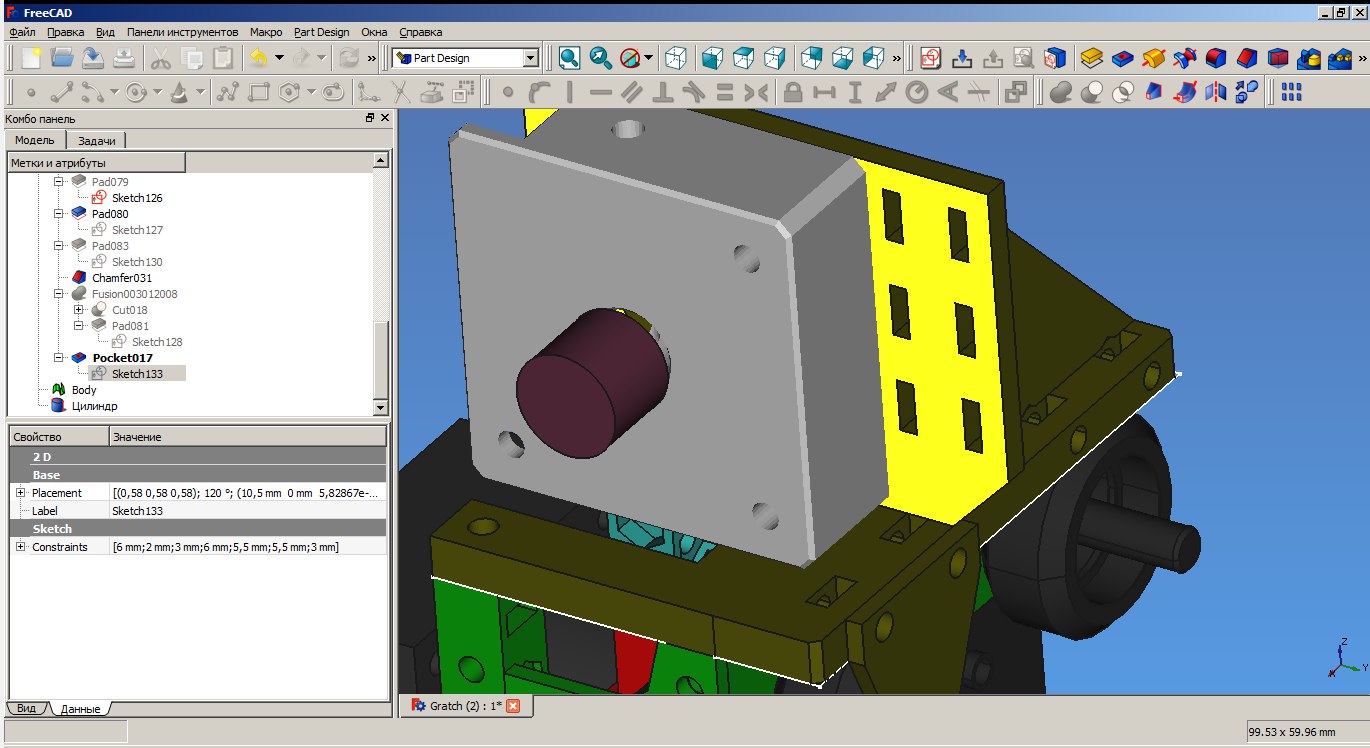Click the Undo arrow icon
Image resolution: width=1370 pixels, height=748 pixels.
258,58
